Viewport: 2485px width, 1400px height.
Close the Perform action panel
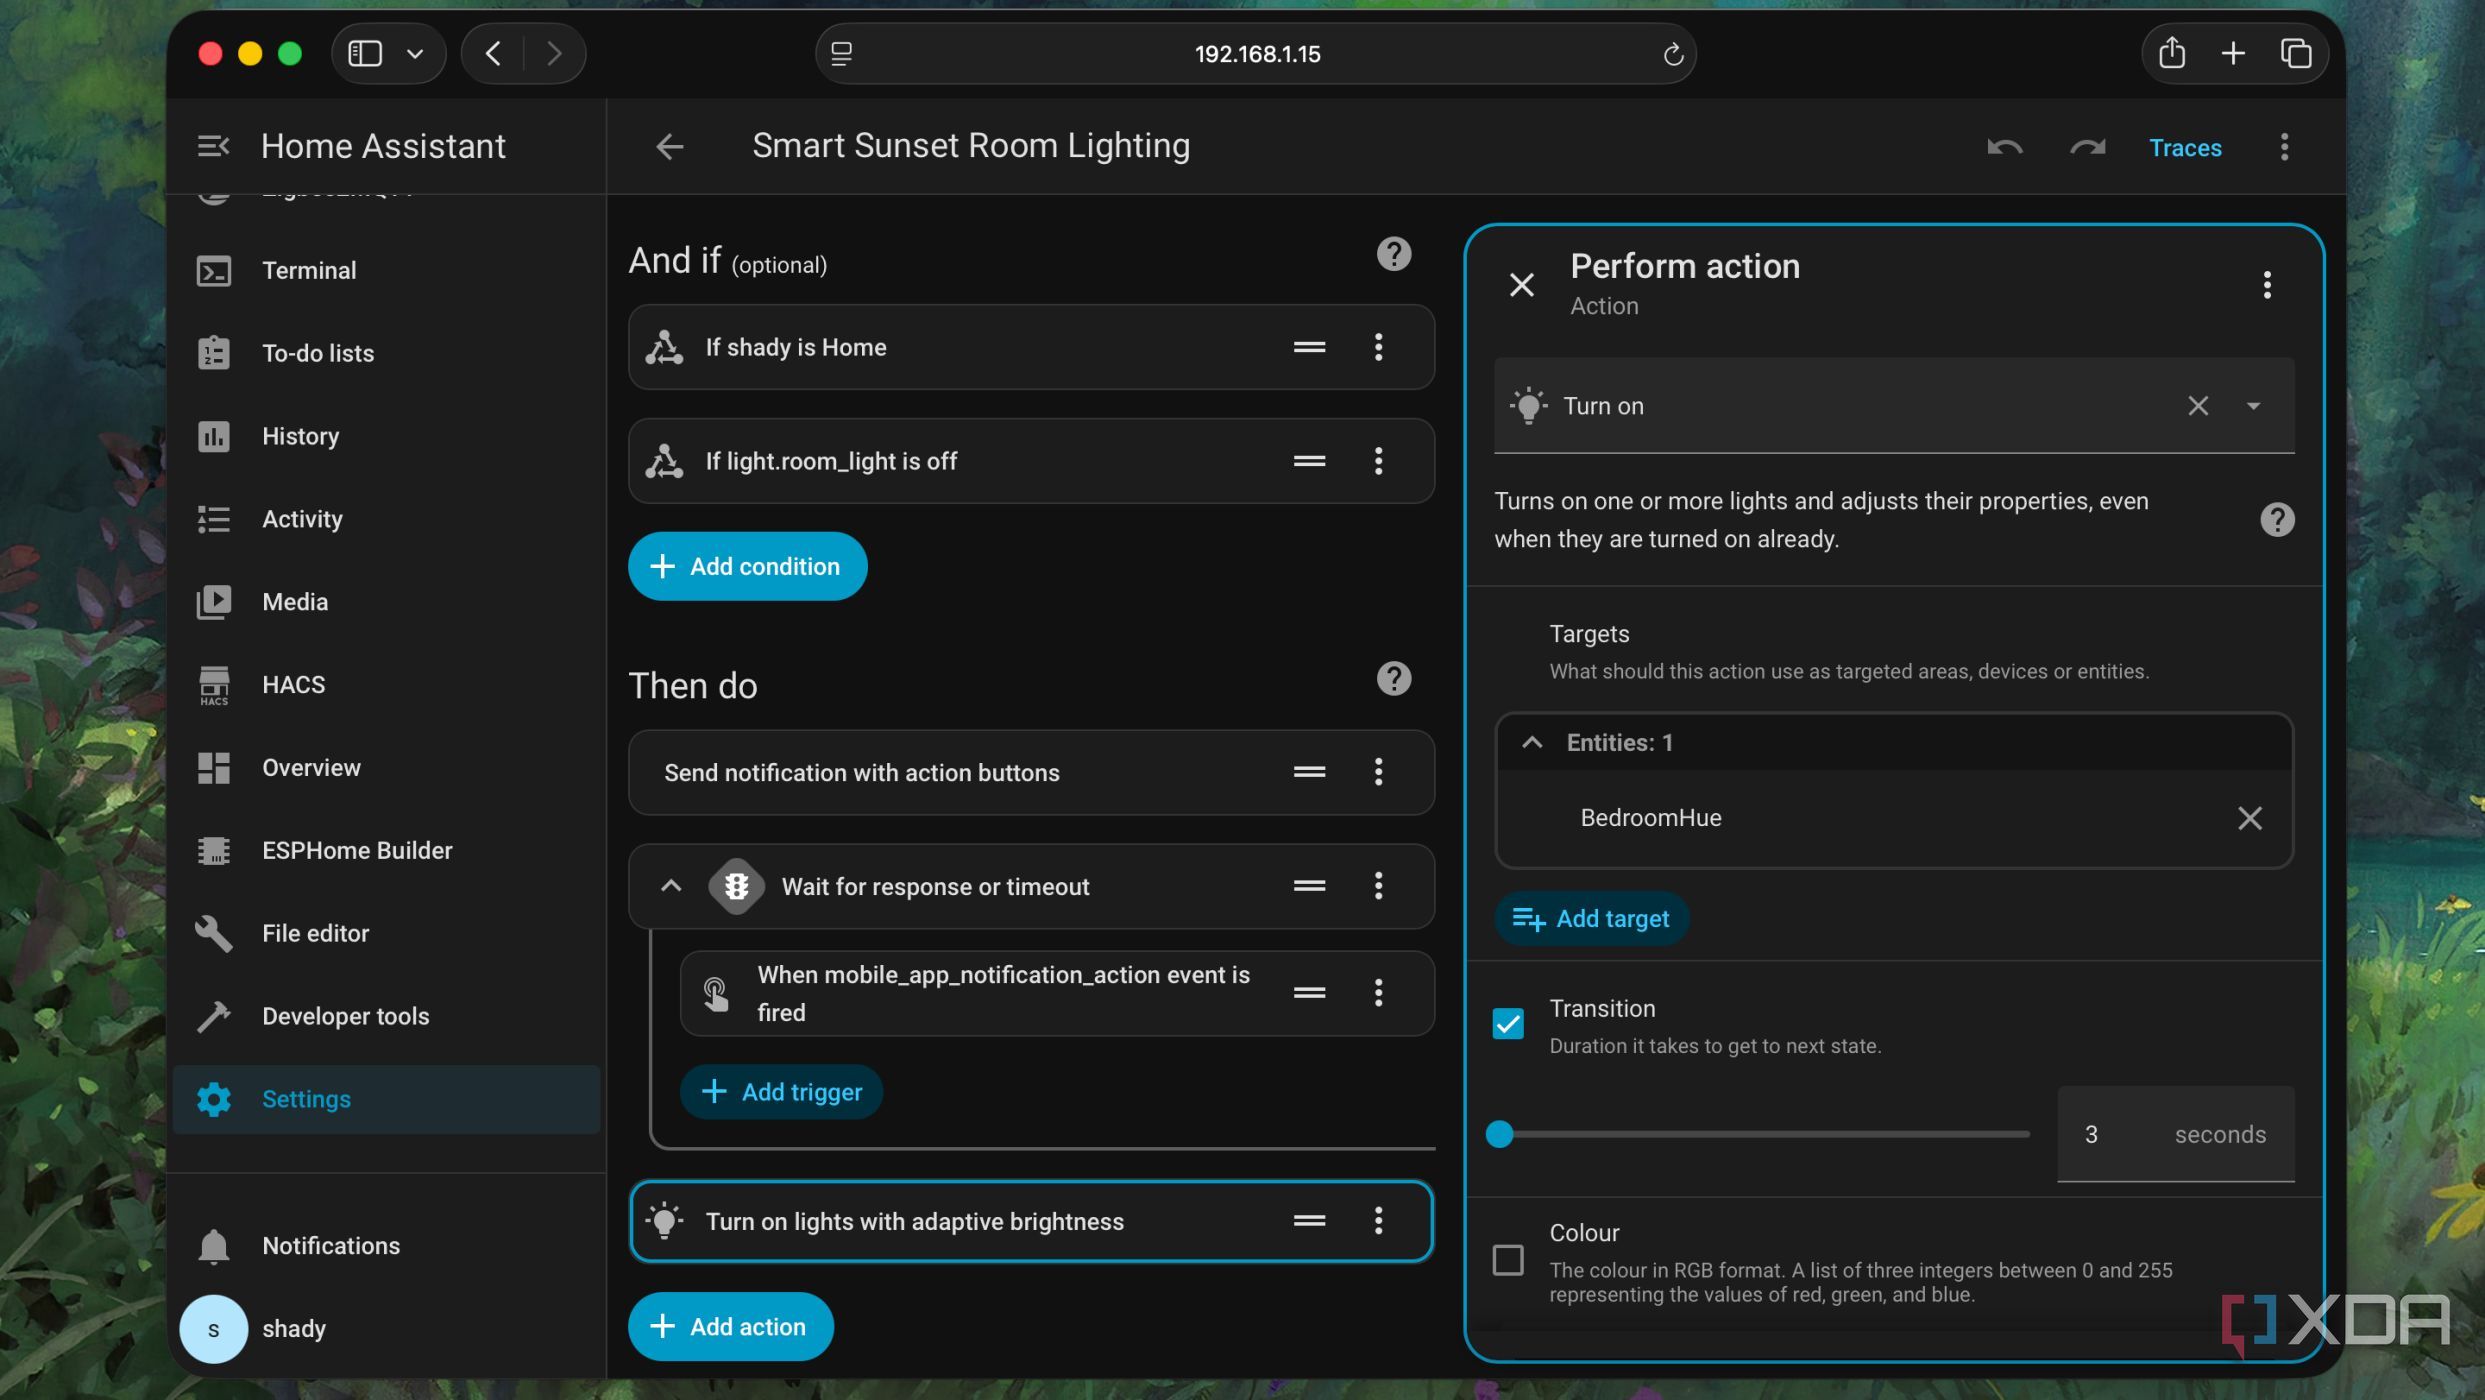1521,285
